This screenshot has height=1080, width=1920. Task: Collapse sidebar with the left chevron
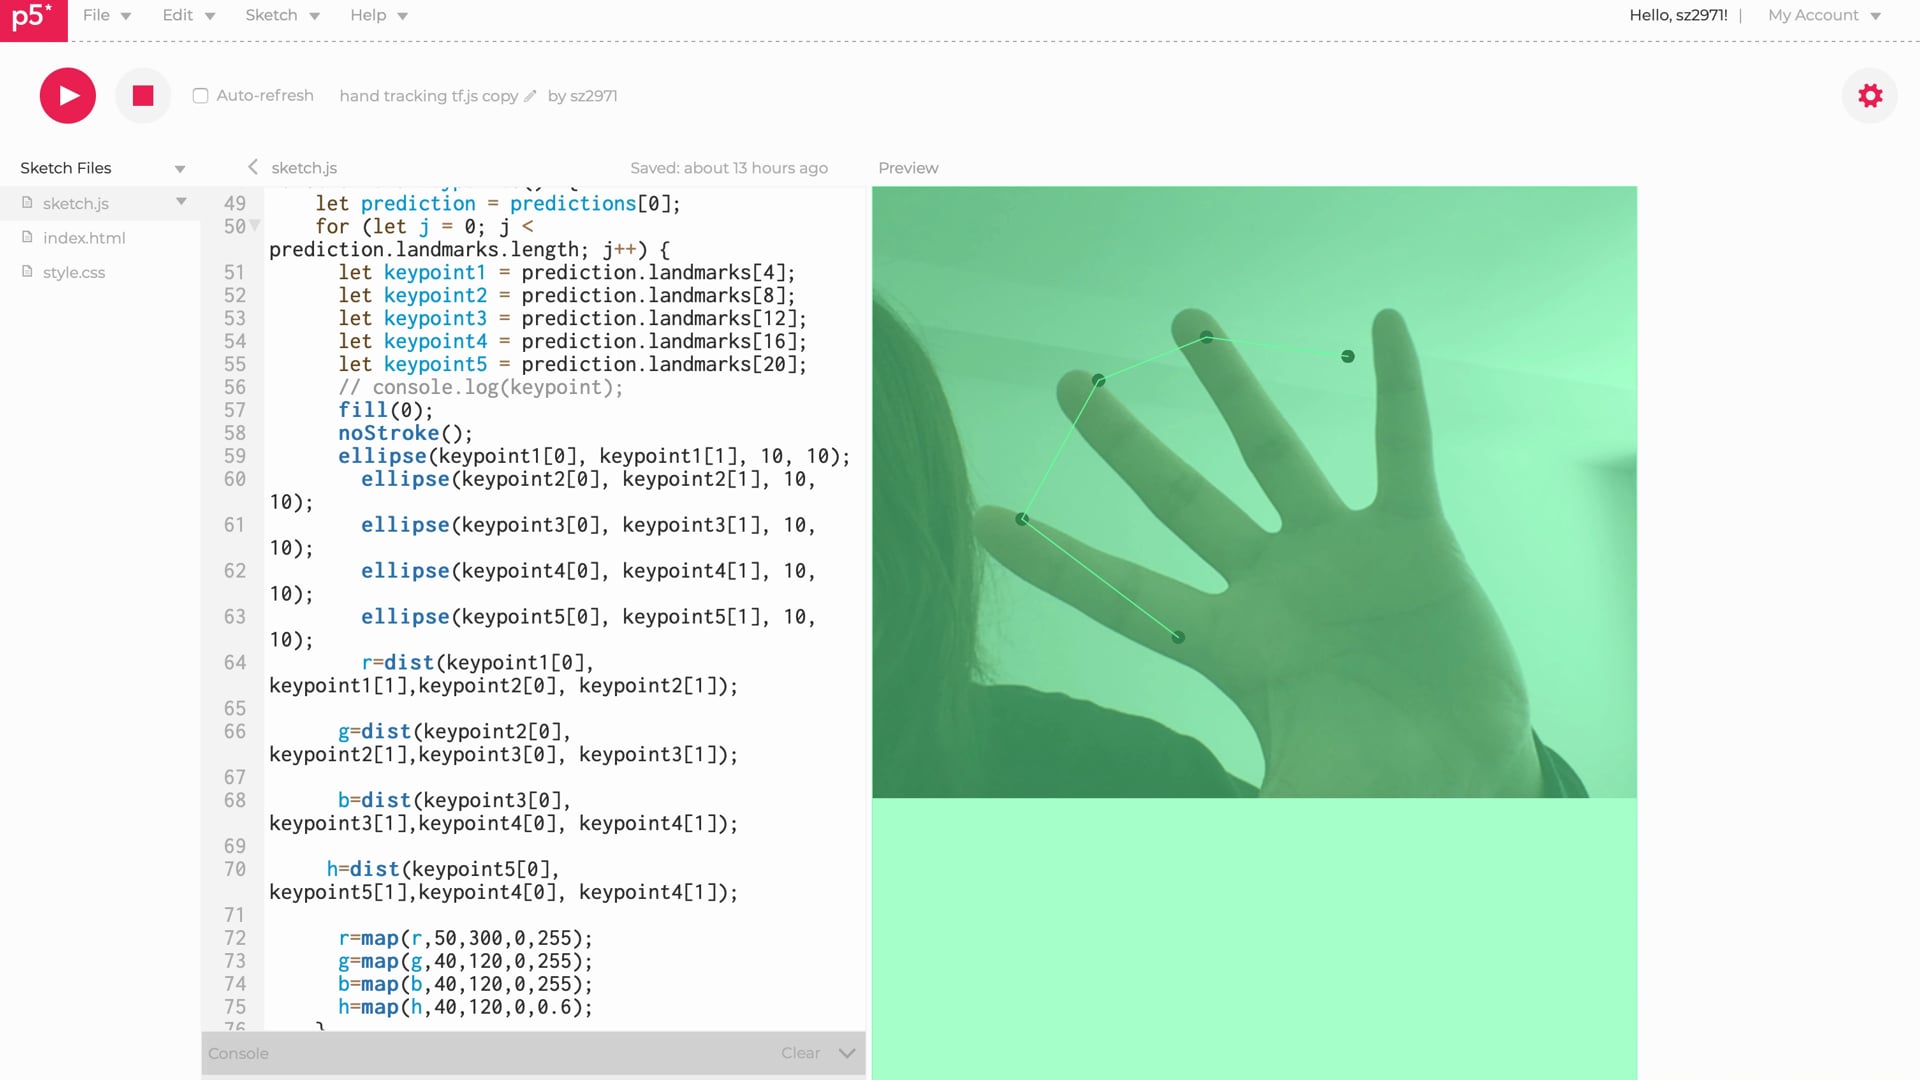(253, 167)
